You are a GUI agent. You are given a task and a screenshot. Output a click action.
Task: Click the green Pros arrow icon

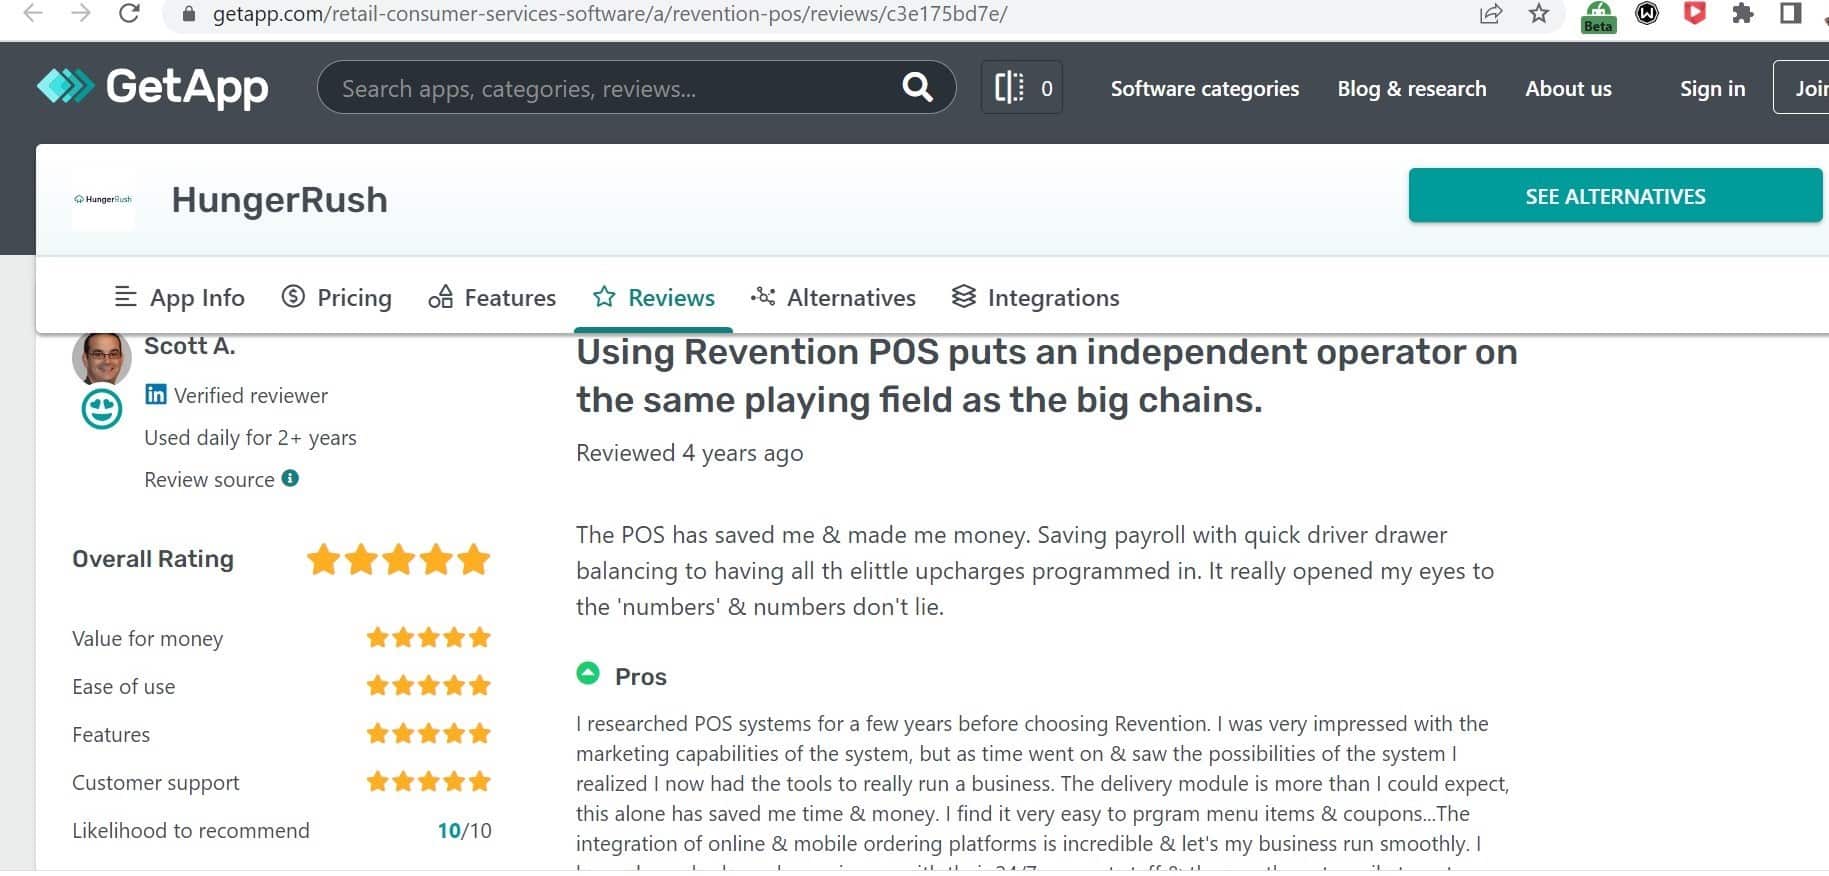tap(588, 673)
